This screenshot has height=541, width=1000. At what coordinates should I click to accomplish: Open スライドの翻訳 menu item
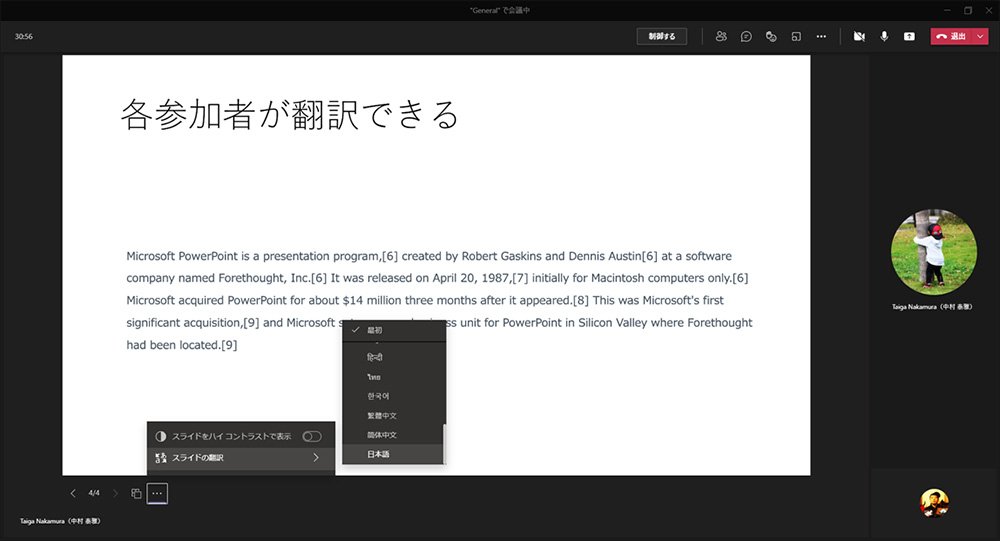click(x=241, y=457)
